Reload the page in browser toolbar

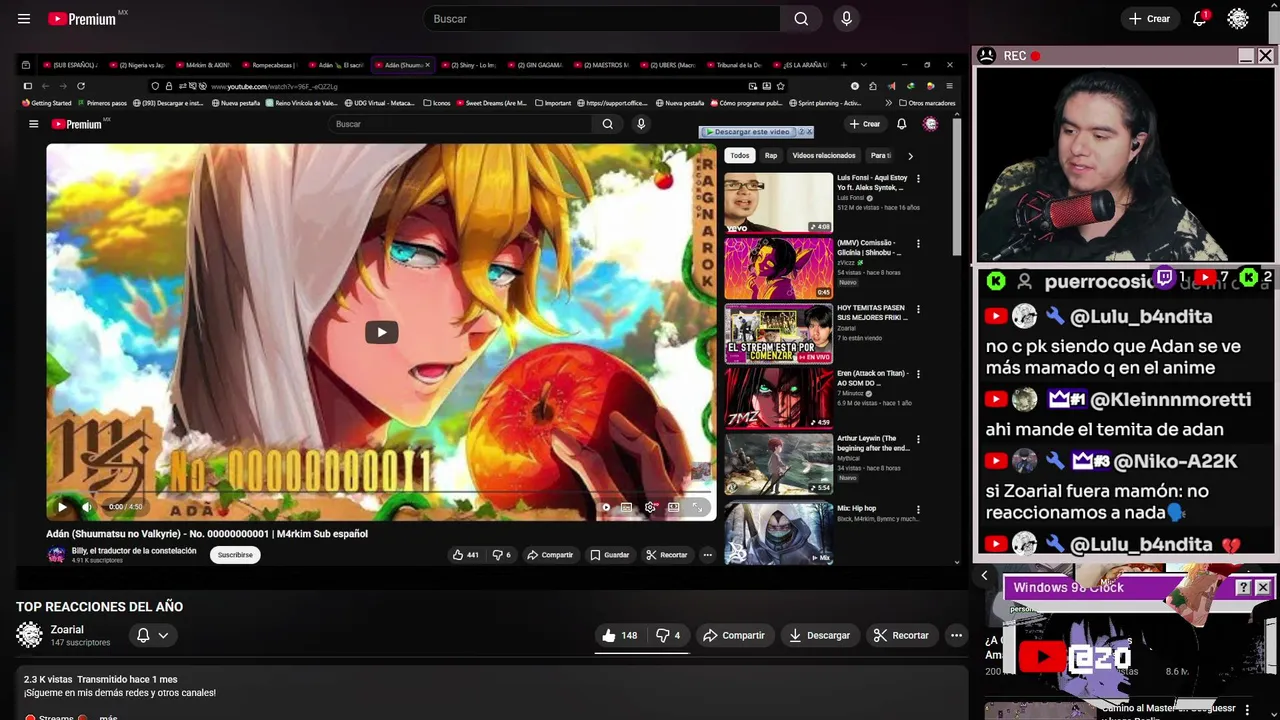[x=81, y=86]
